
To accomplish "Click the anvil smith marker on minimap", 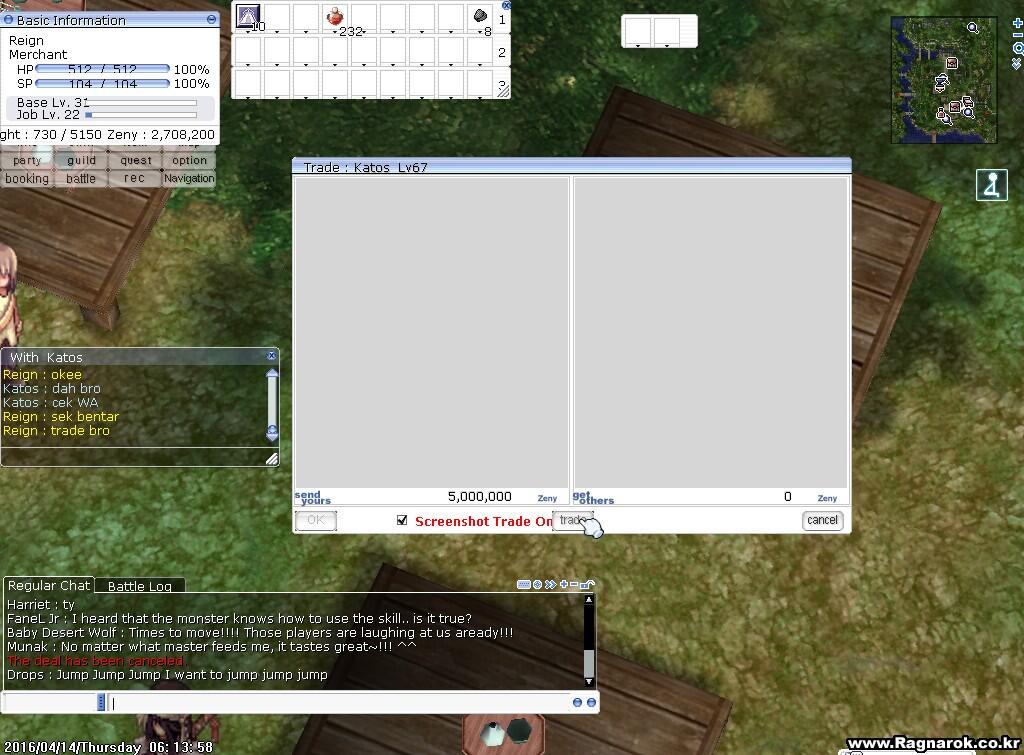I will click(x=941, y=82).
